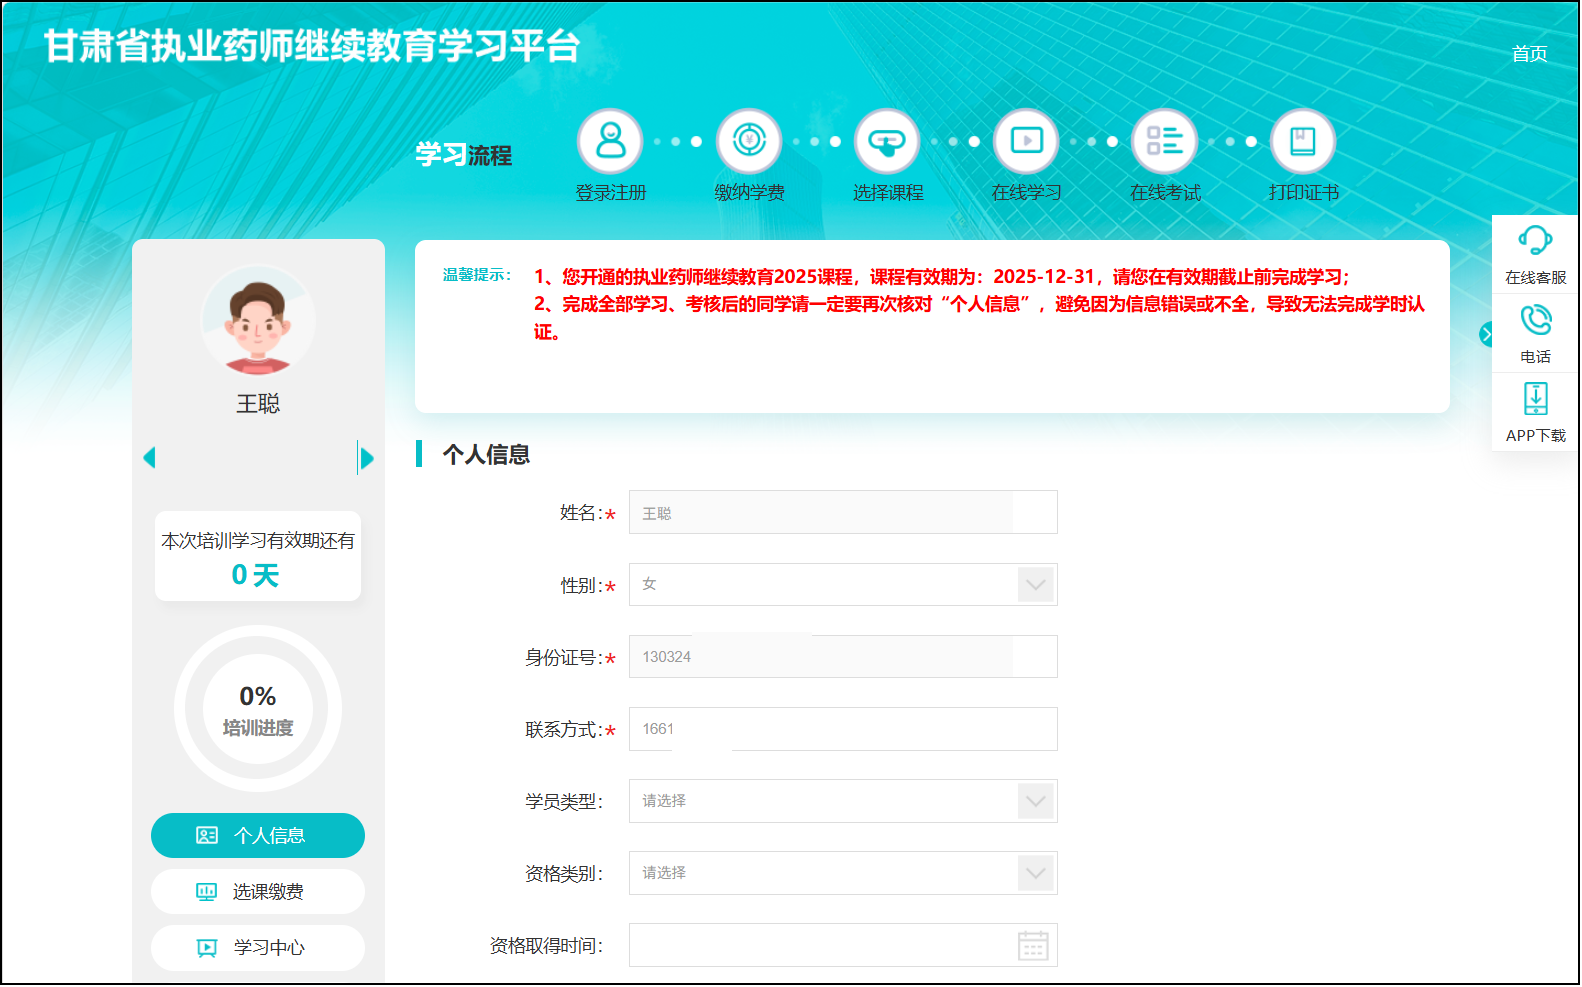Image resolution: width=1582 pixels, height=987 pixels.
Task: Click the 打印证书 certificate step icon
Action: point(1303,142)
